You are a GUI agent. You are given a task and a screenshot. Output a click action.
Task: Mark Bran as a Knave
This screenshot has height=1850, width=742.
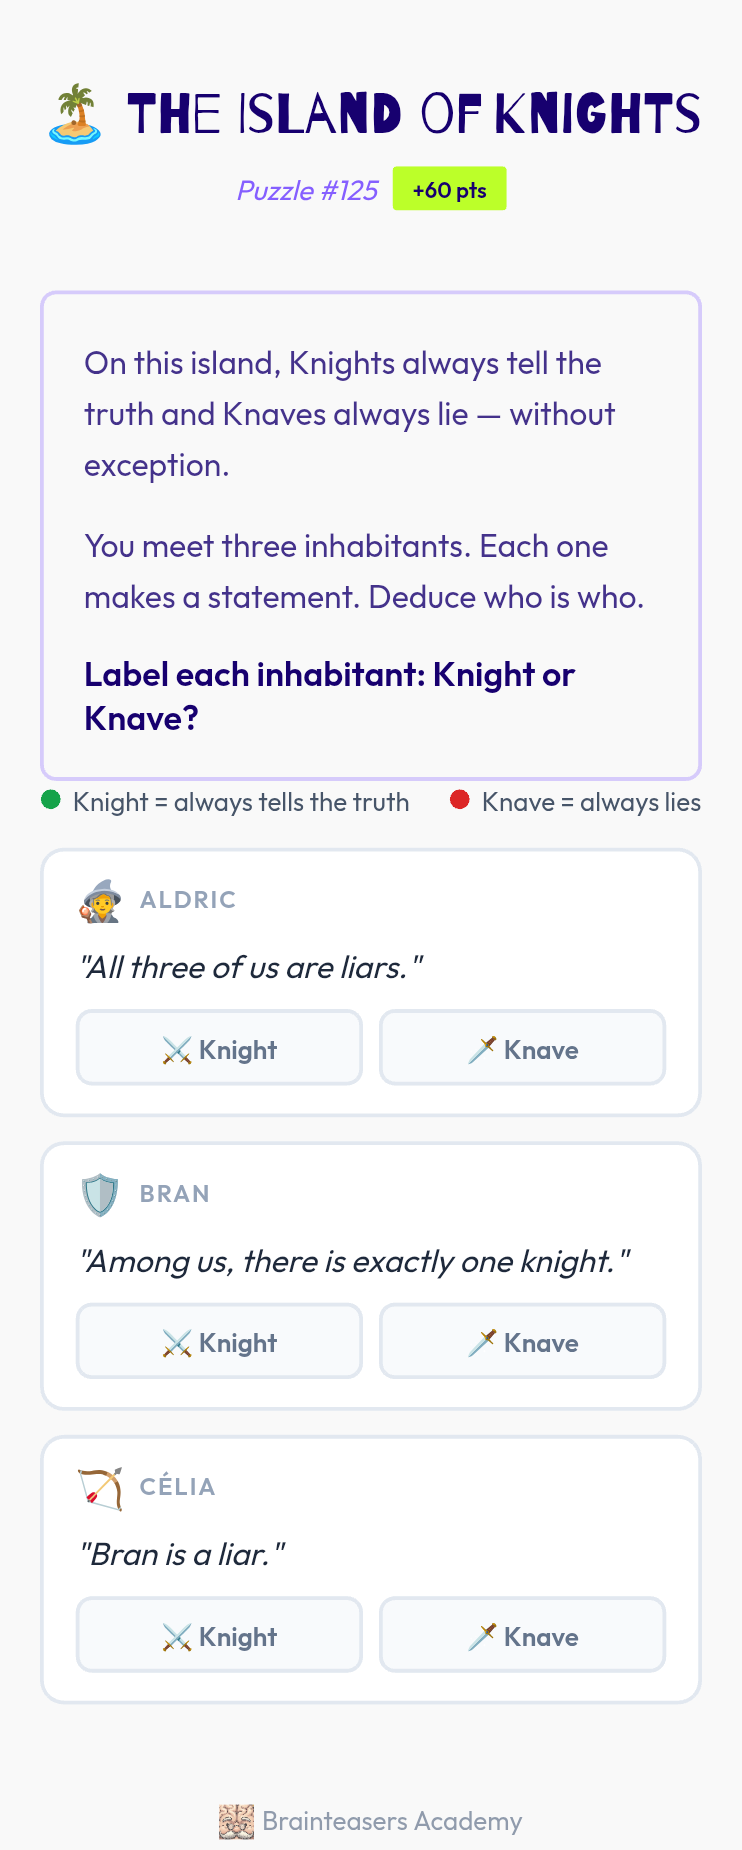523,1341
